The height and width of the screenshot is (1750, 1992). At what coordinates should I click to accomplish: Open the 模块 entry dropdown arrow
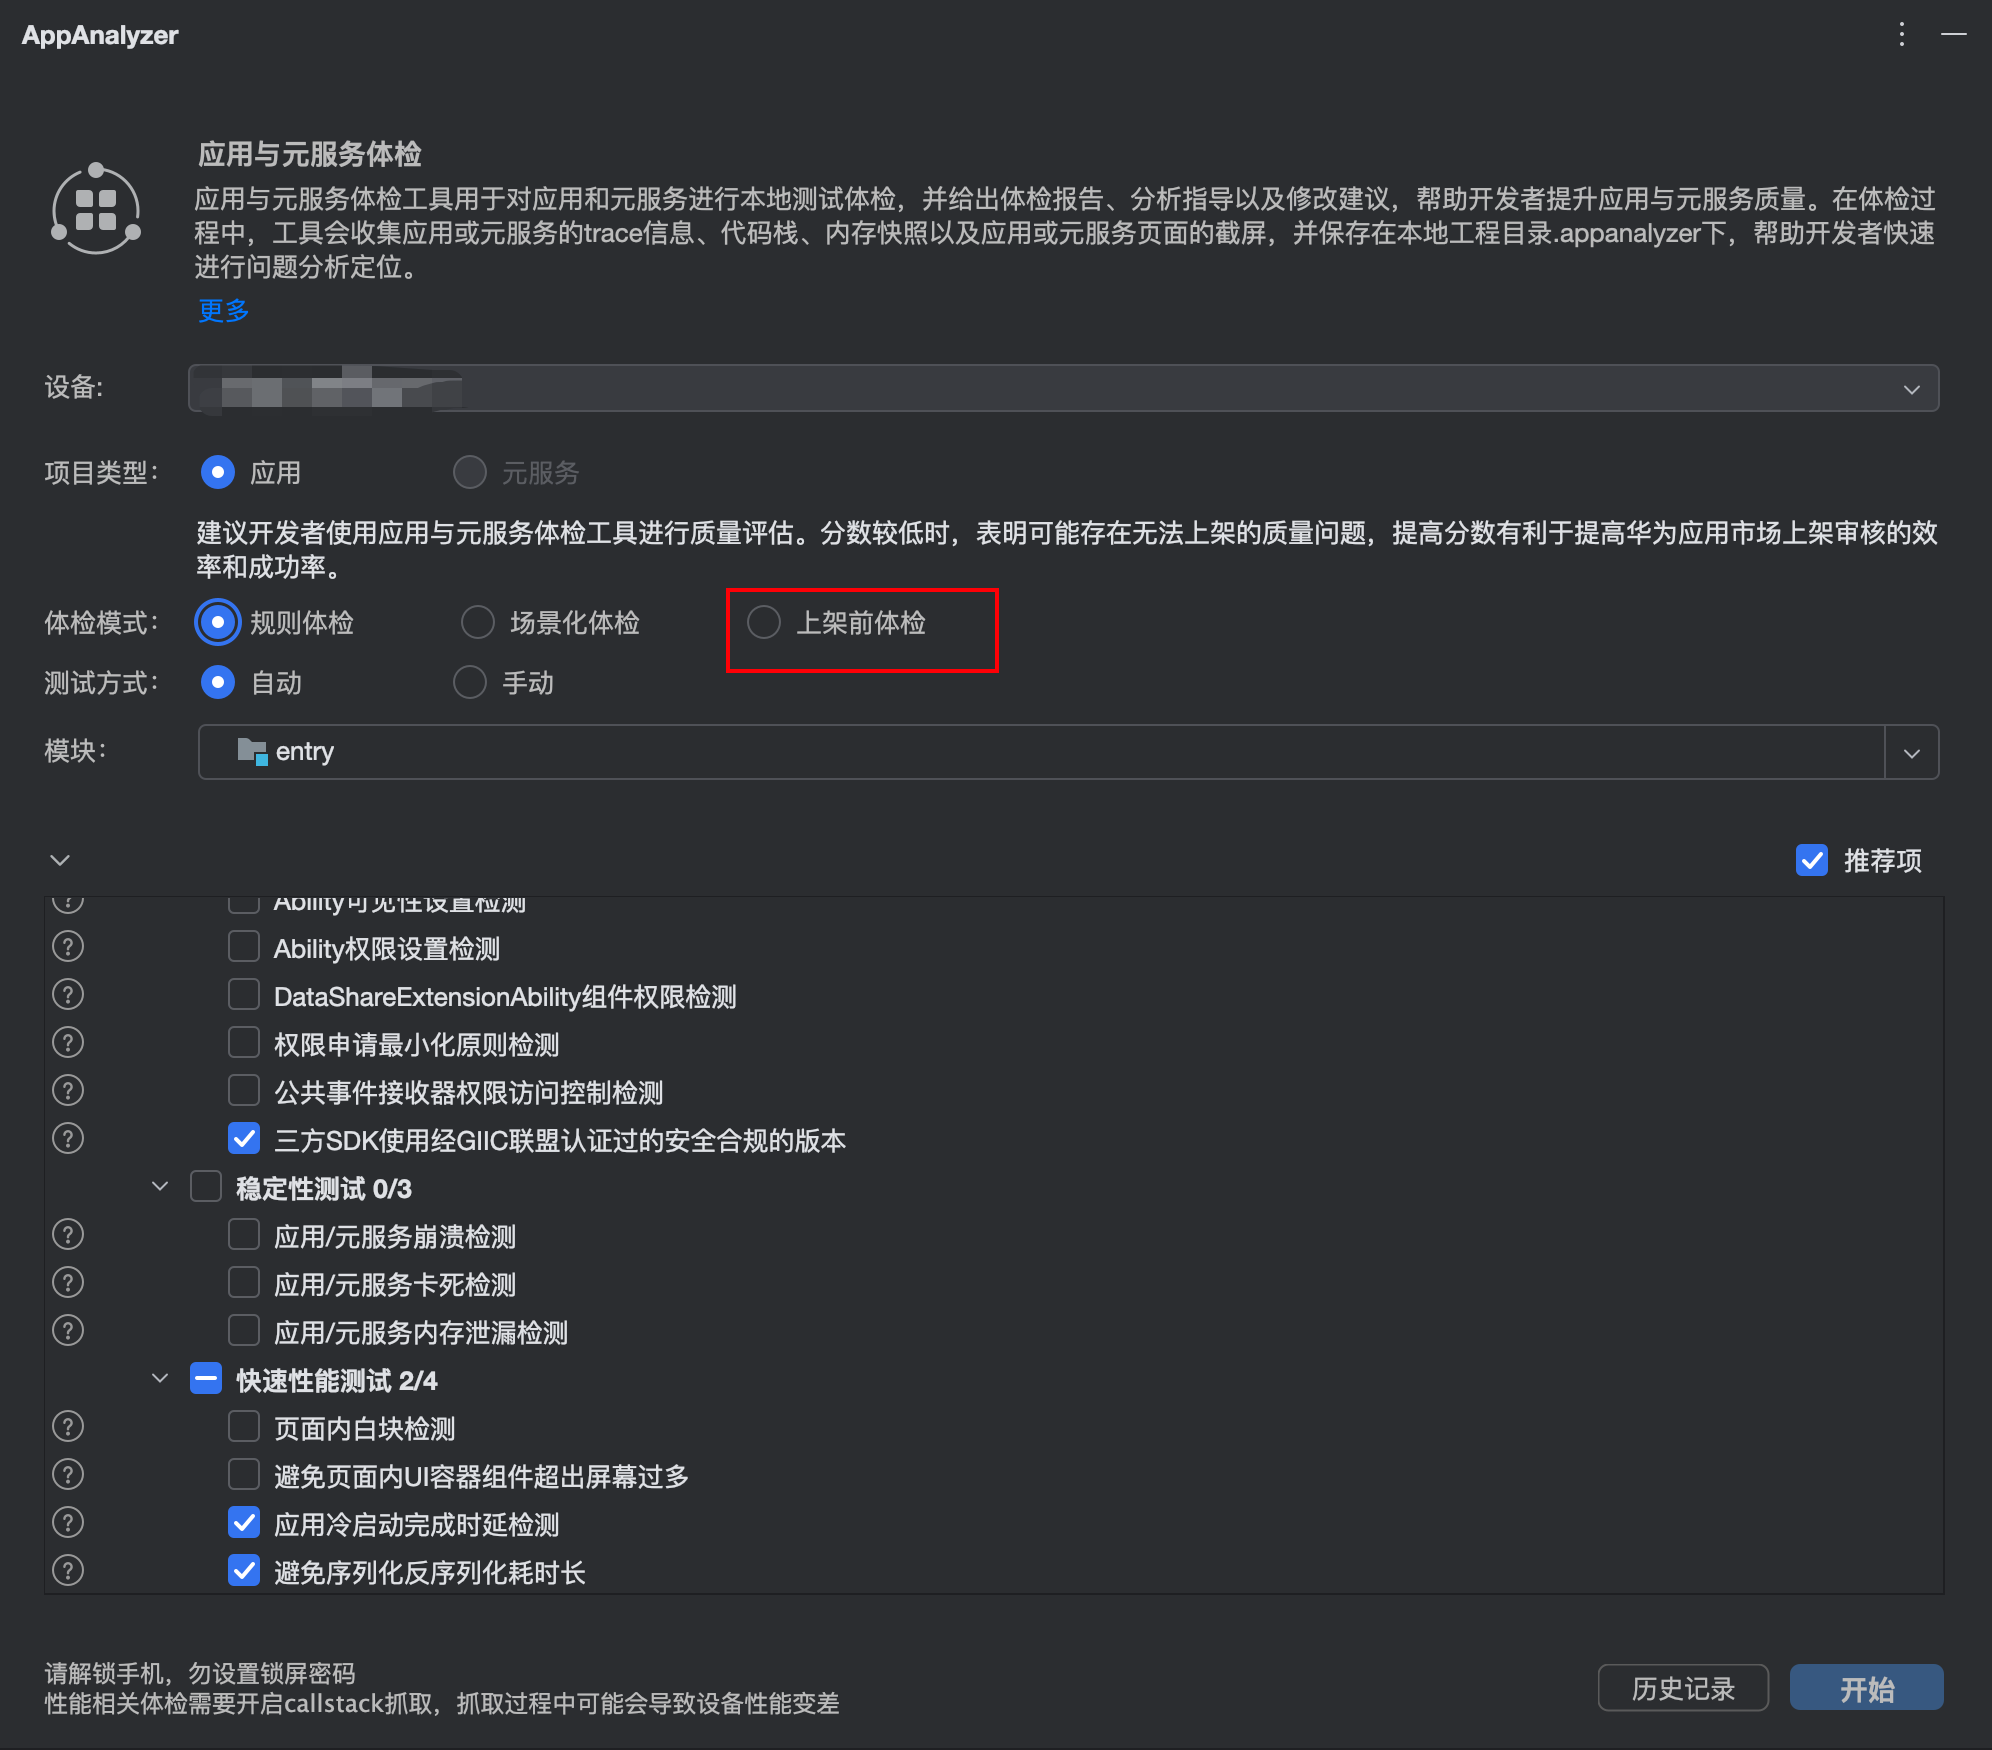[1911, 752]
